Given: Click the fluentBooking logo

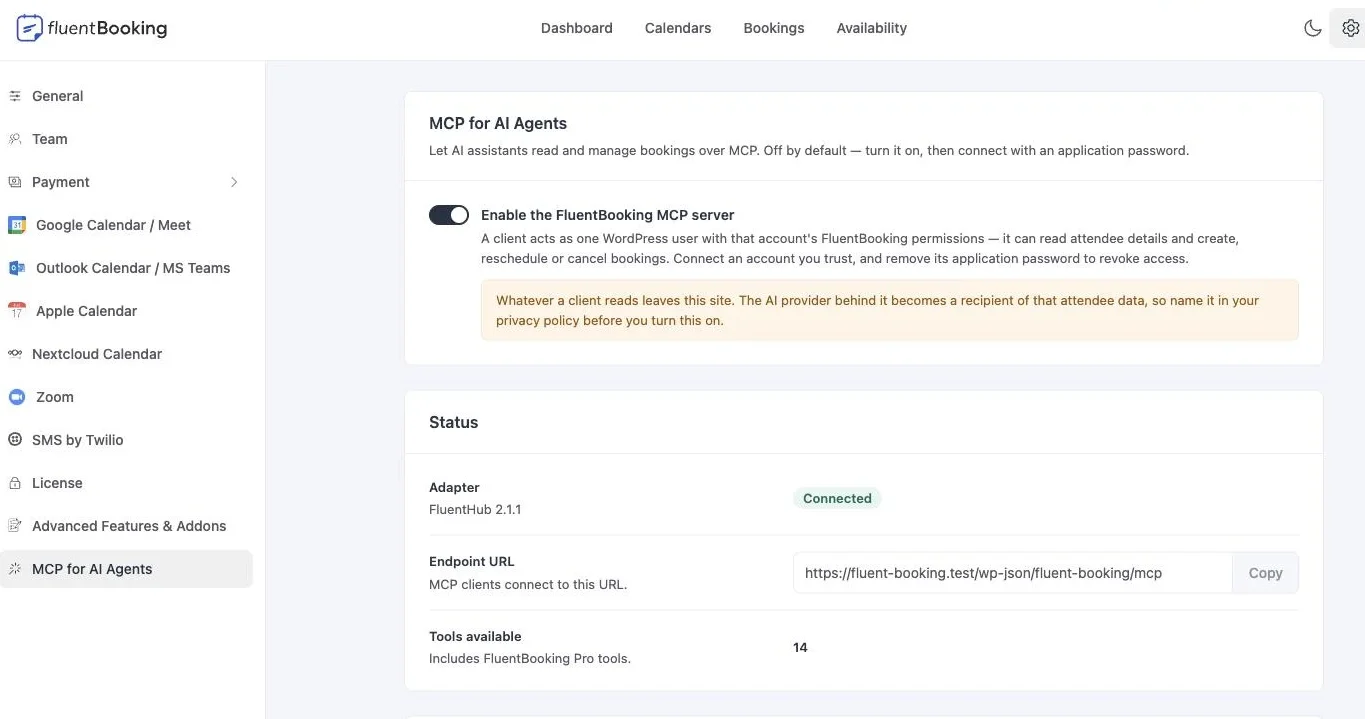Looking at the screenshot, I should point(92,28).
